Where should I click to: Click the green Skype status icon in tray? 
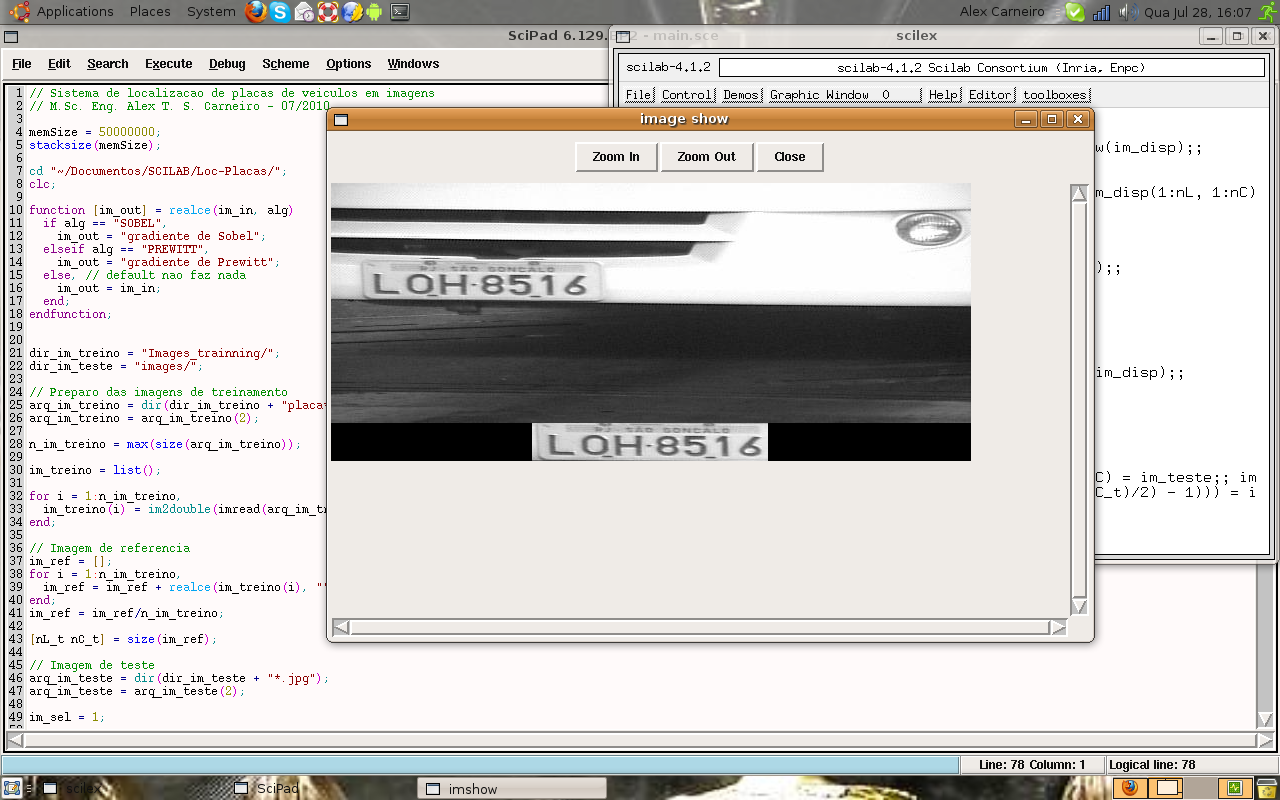tap(1074, 12)
